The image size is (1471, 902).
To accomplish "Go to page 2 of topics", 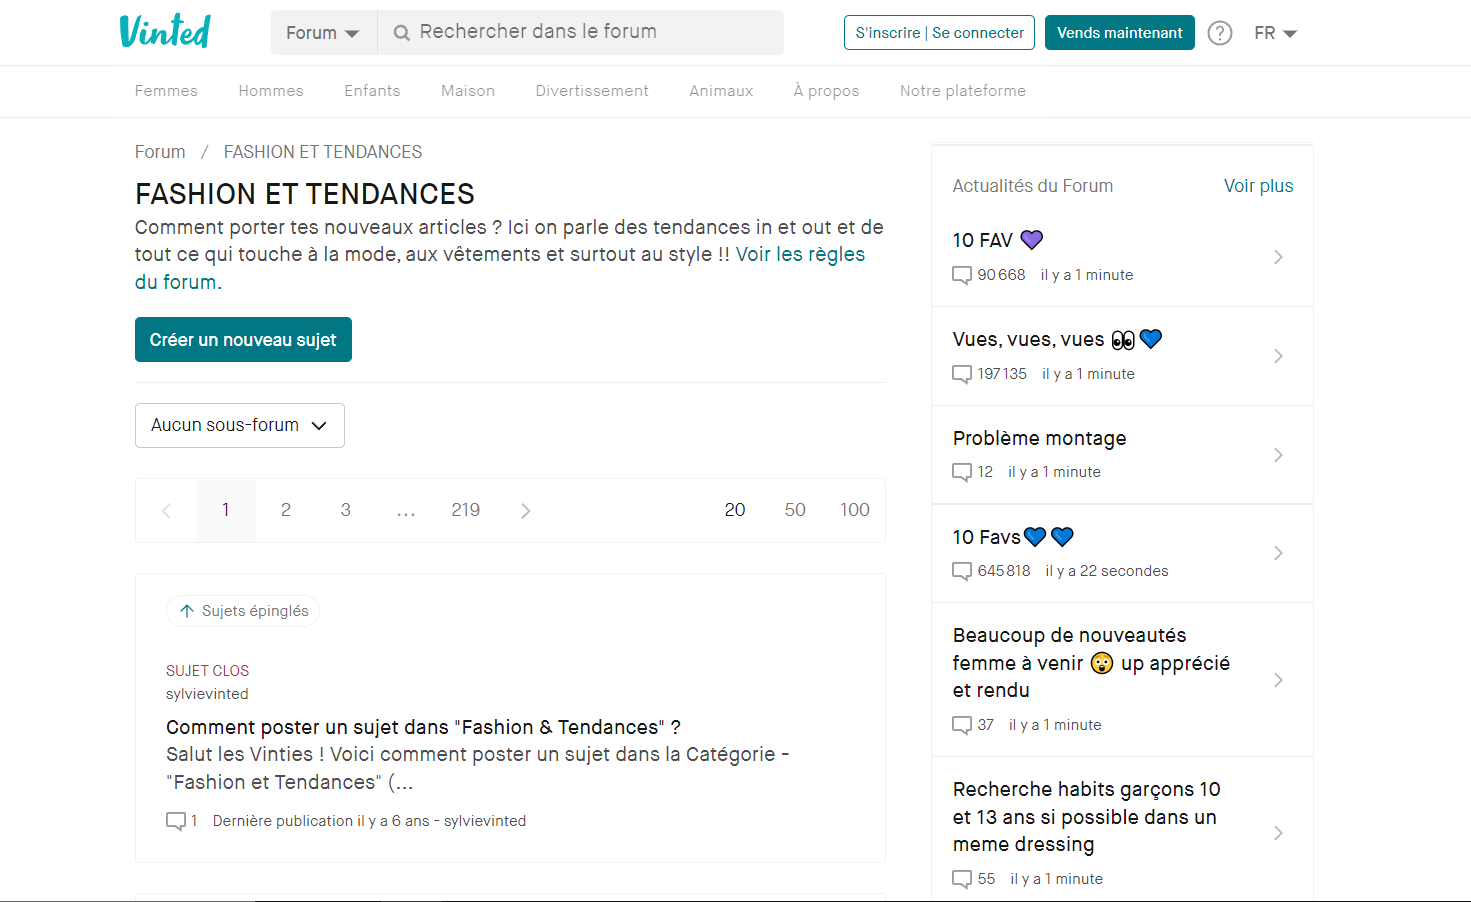I will click(x=286, y=511).
